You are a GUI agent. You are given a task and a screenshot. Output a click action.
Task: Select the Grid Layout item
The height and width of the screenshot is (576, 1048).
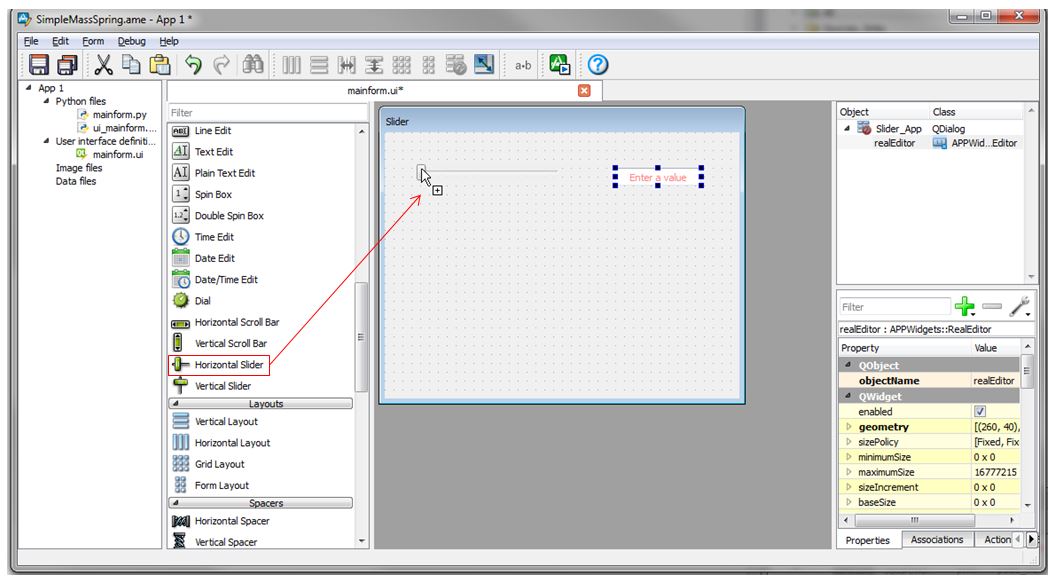point(221,464)
